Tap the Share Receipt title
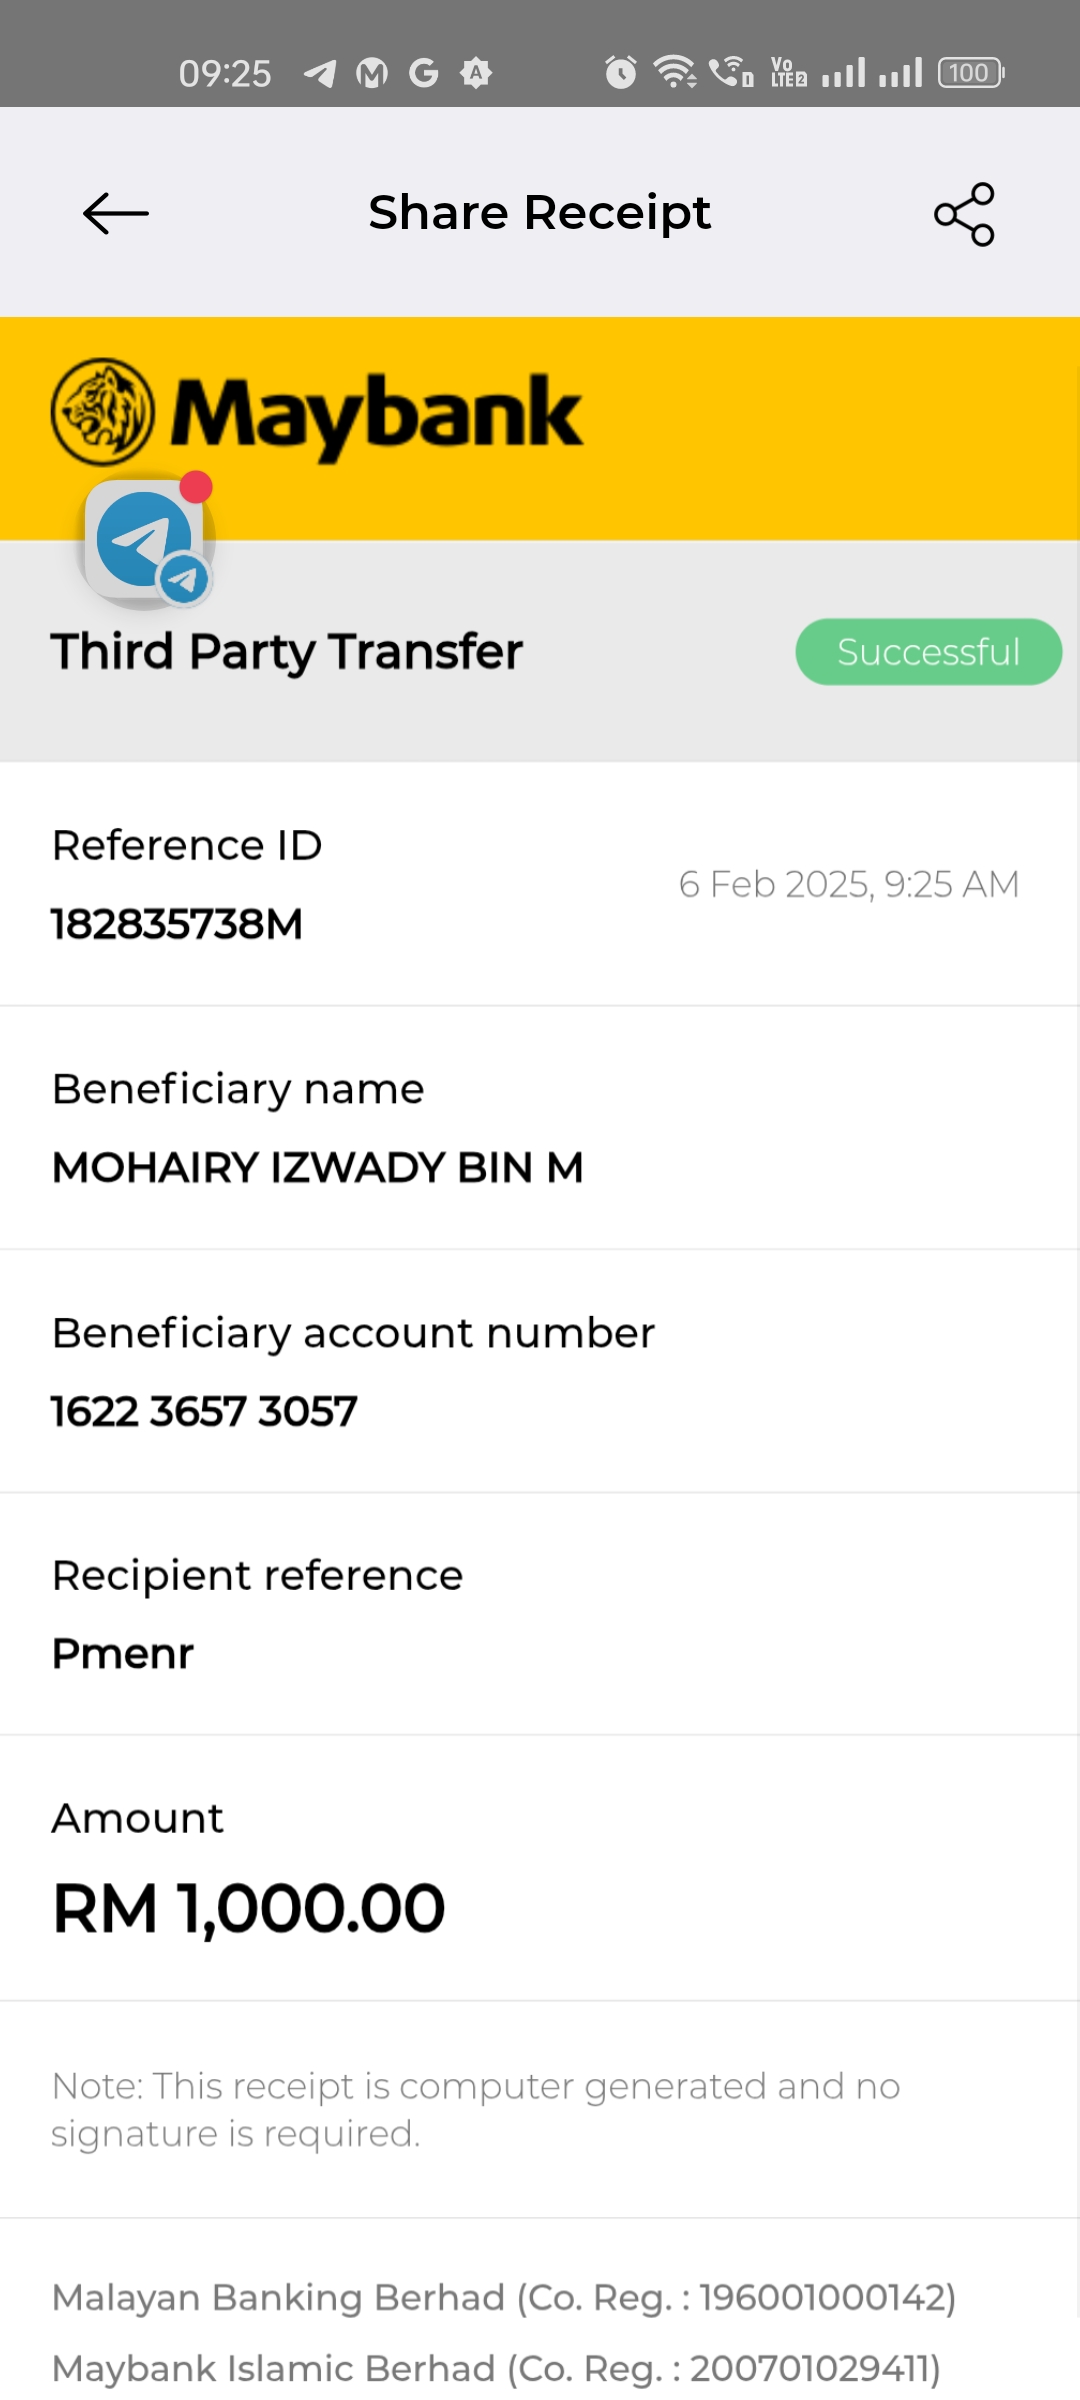 tap(539, 213)
